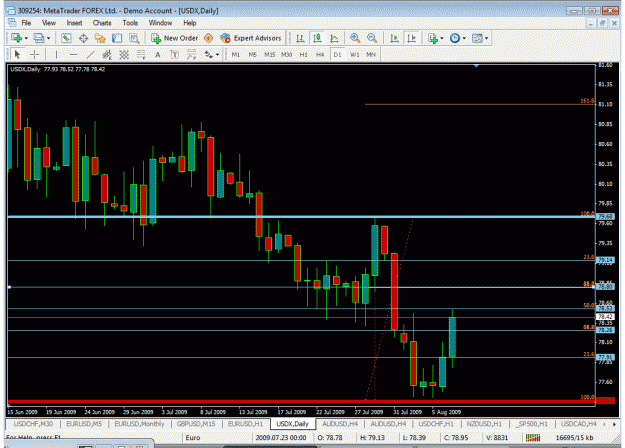The height and width of the screenshot is (448, 625).
Task: Switch timeframe to M30
Action: click(287, 55)
